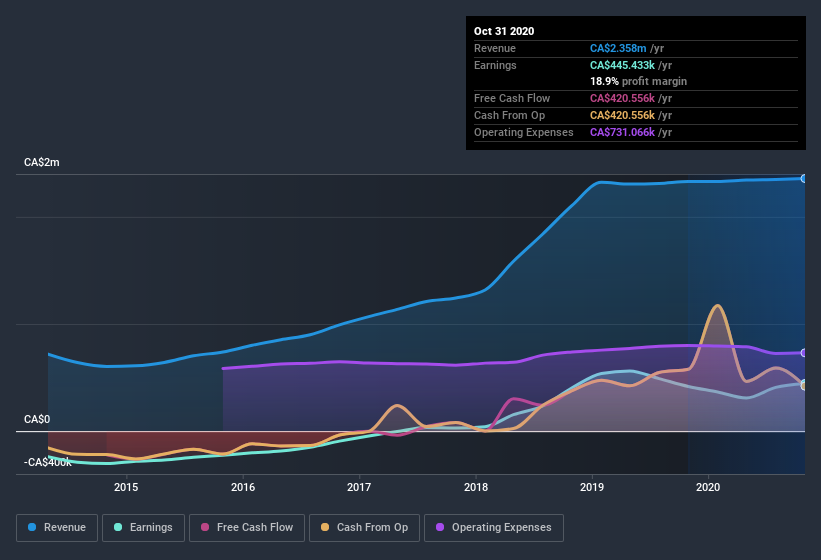821x560 pixels.
Task: Toggle the Free Cash Flow legend button
Action: click(x=247, y=528)
